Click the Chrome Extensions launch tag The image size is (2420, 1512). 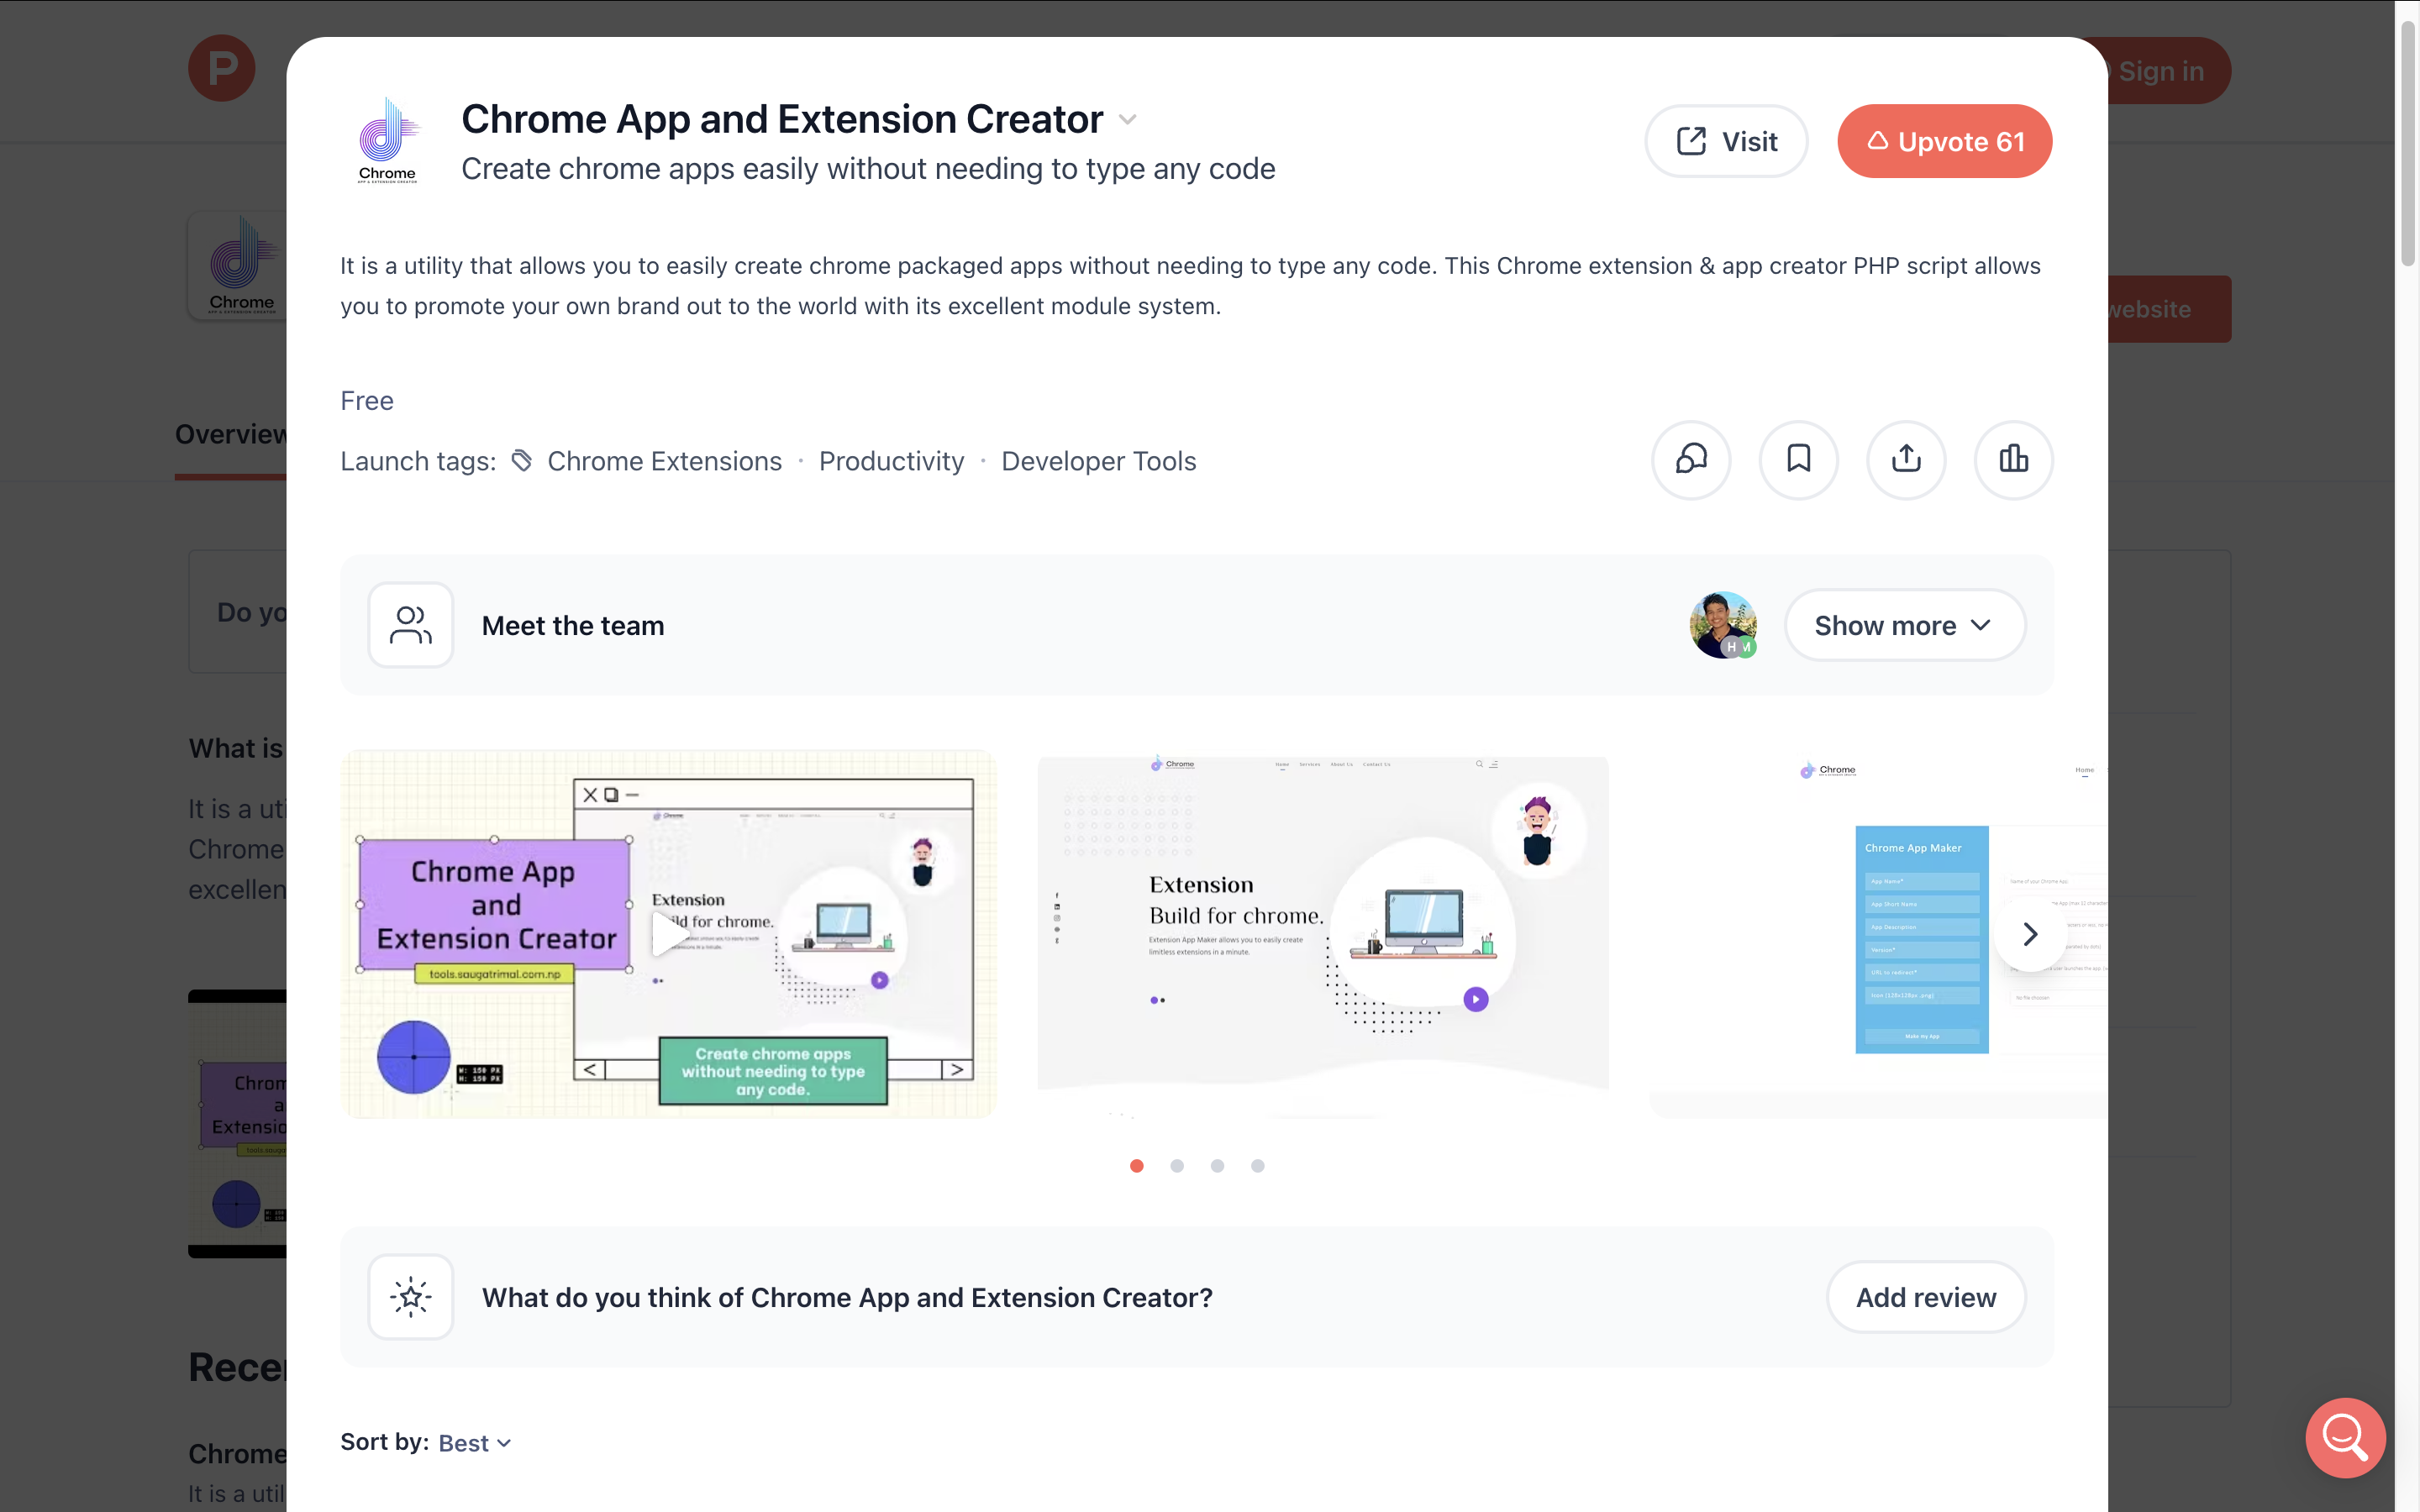[664, 461]
